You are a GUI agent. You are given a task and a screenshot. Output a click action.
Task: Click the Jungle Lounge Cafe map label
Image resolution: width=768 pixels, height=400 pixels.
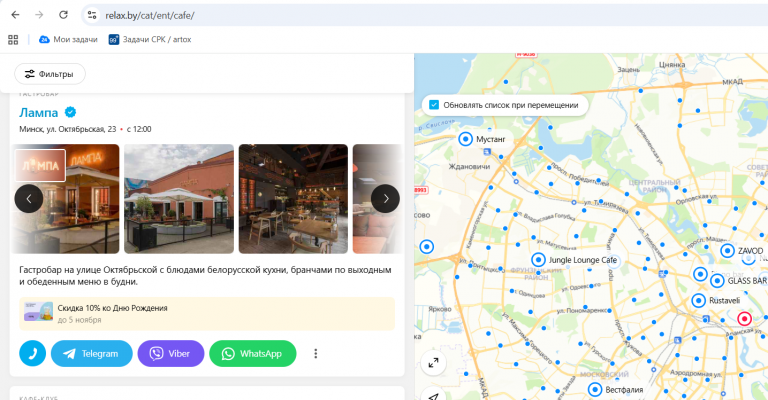pyautogui.click(x=582, y=260)
